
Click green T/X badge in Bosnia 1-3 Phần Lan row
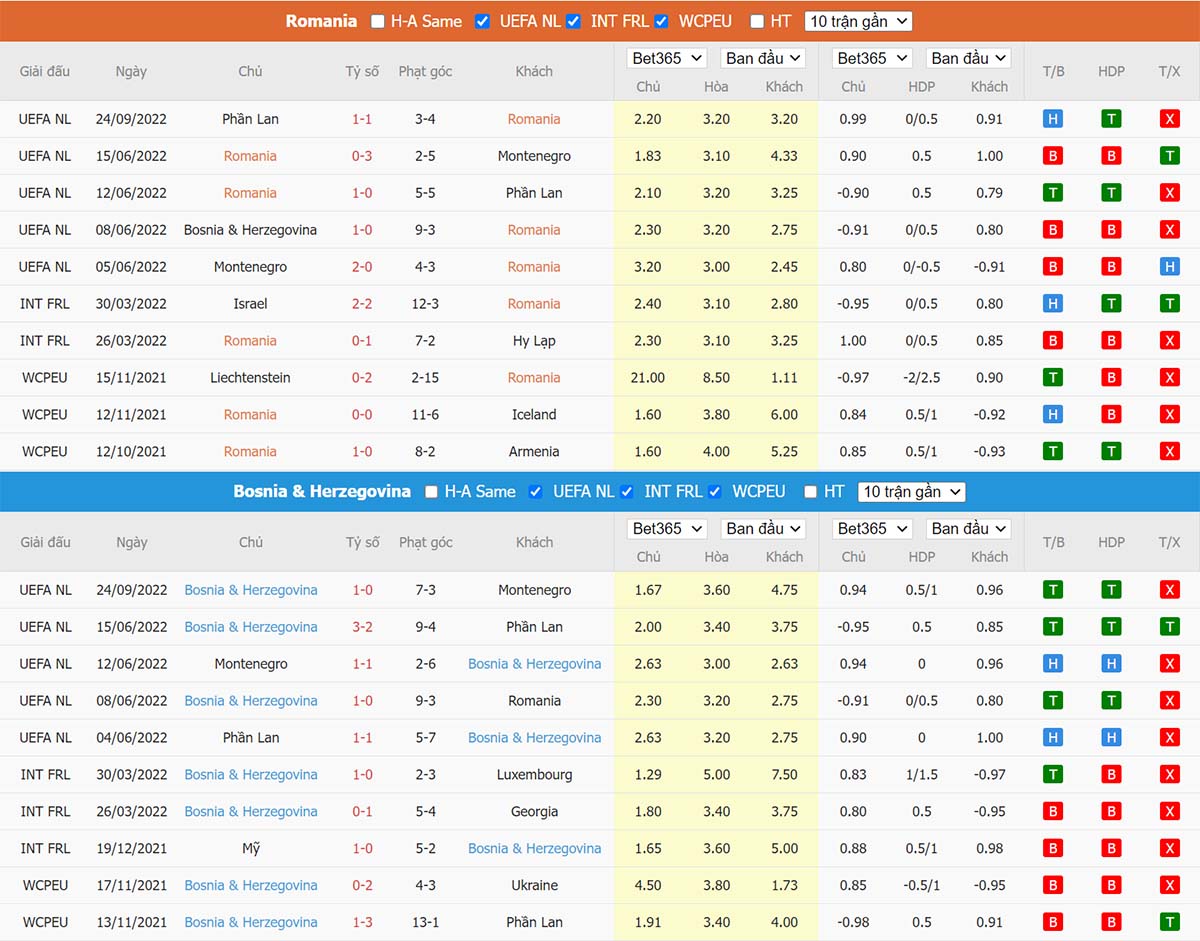coord(1169,923)
